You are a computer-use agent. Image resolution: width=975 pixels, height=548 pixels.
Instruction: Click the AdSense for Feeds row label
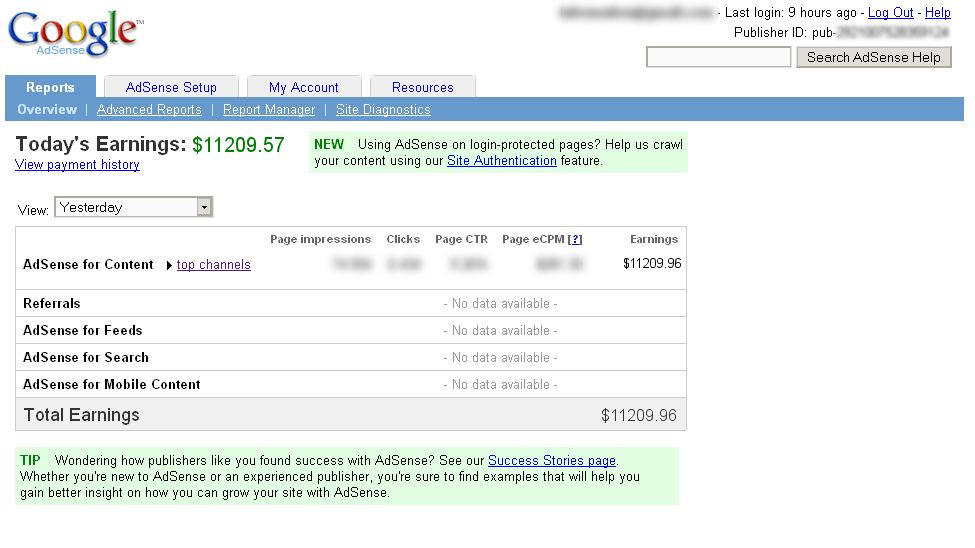(x=83, y=330)
